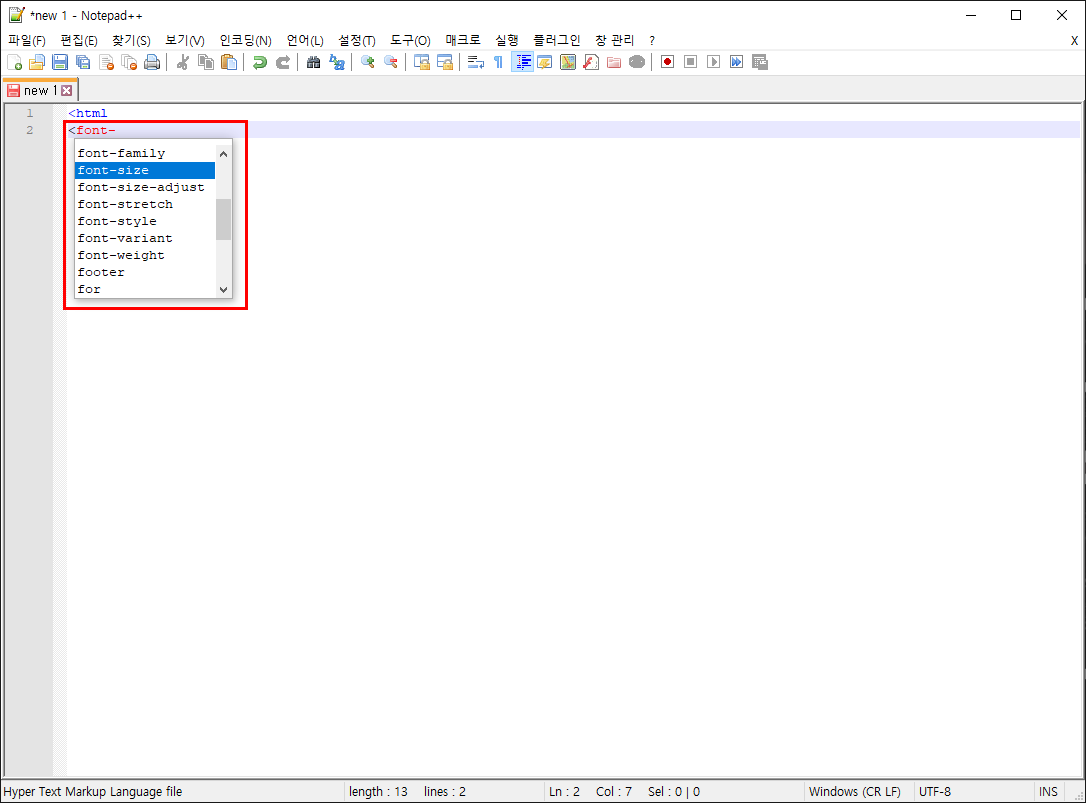Click autocomplete list scroll down arrow
1086x803 pixels.
223,290
